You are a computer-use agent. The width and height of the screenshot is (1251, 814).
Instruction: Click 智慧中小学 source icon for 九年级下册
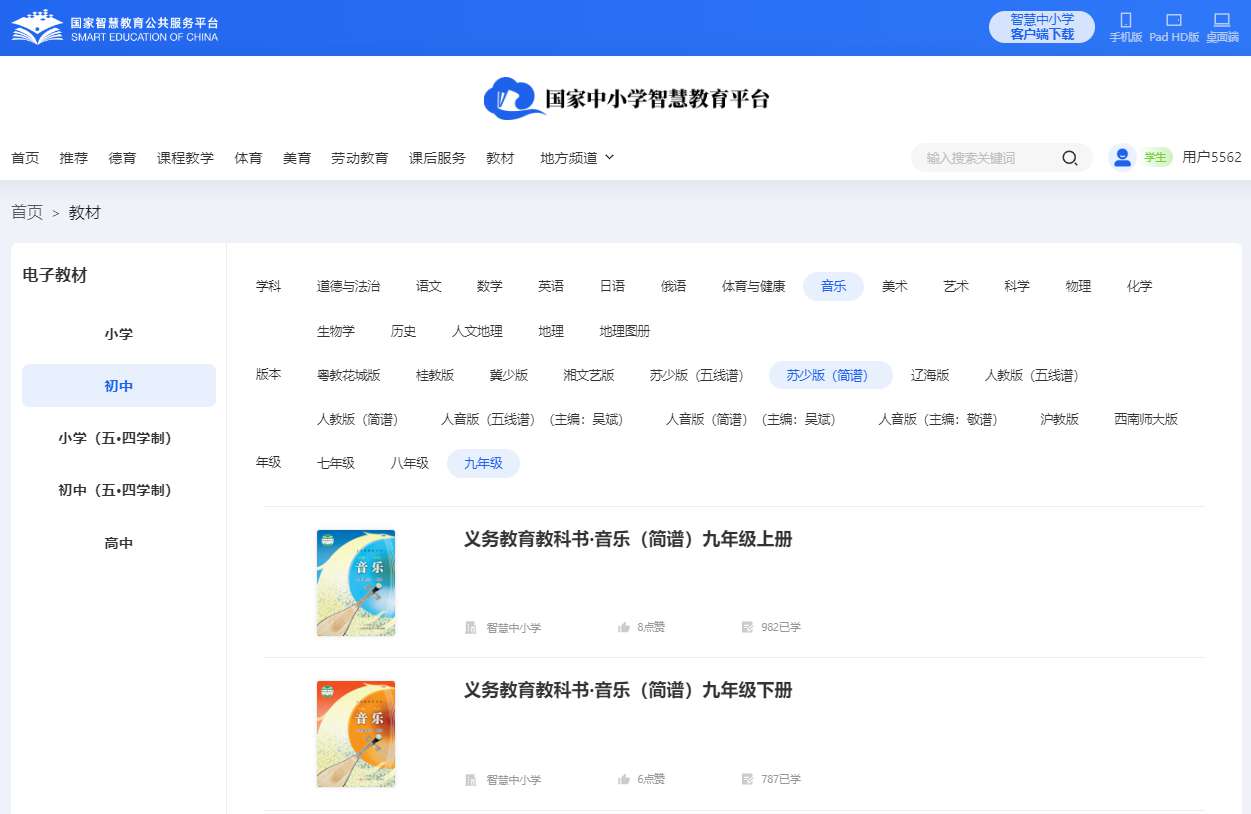pos(471,780)
